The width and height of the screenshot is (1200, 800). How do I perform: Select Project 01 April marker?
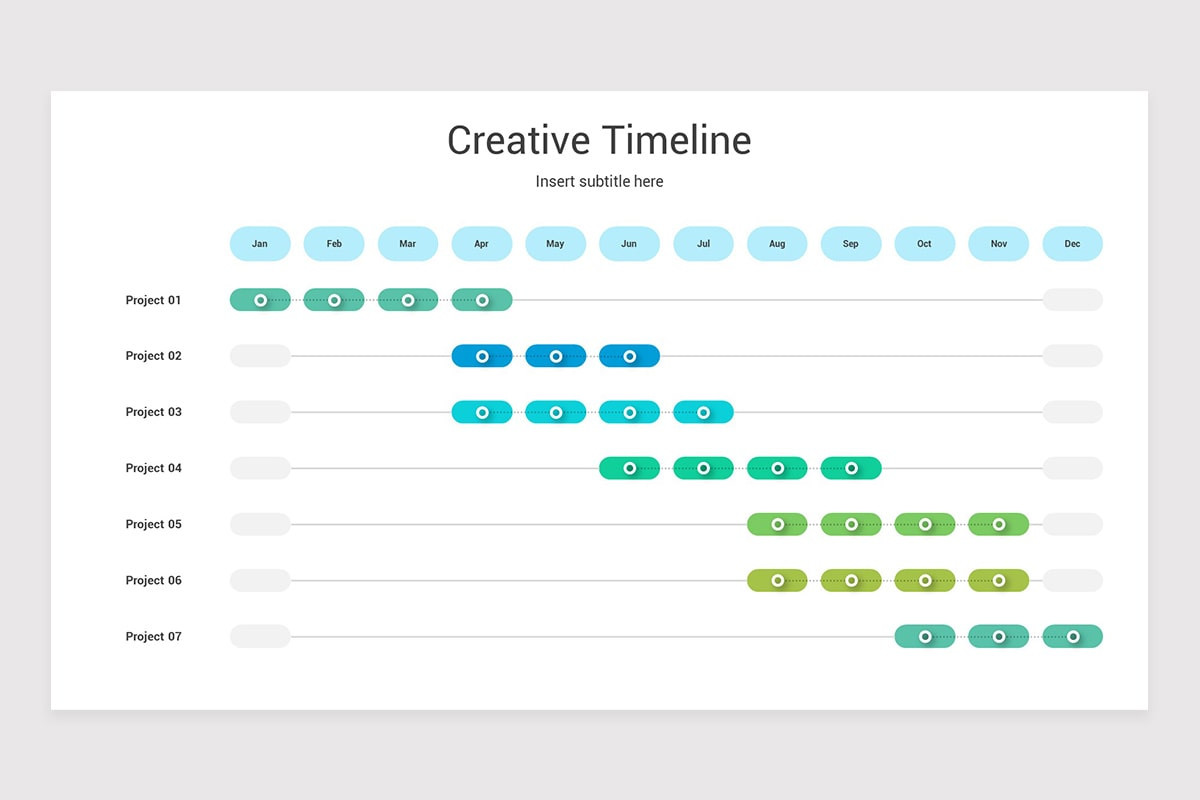pos(482,300)
